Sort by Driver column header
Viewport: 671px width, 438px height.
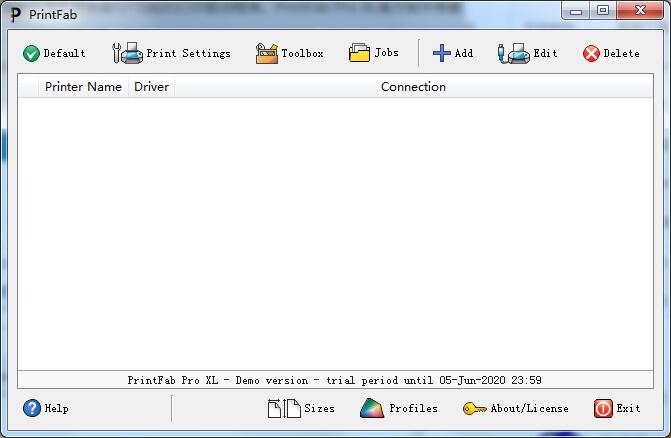coord(151,87)
